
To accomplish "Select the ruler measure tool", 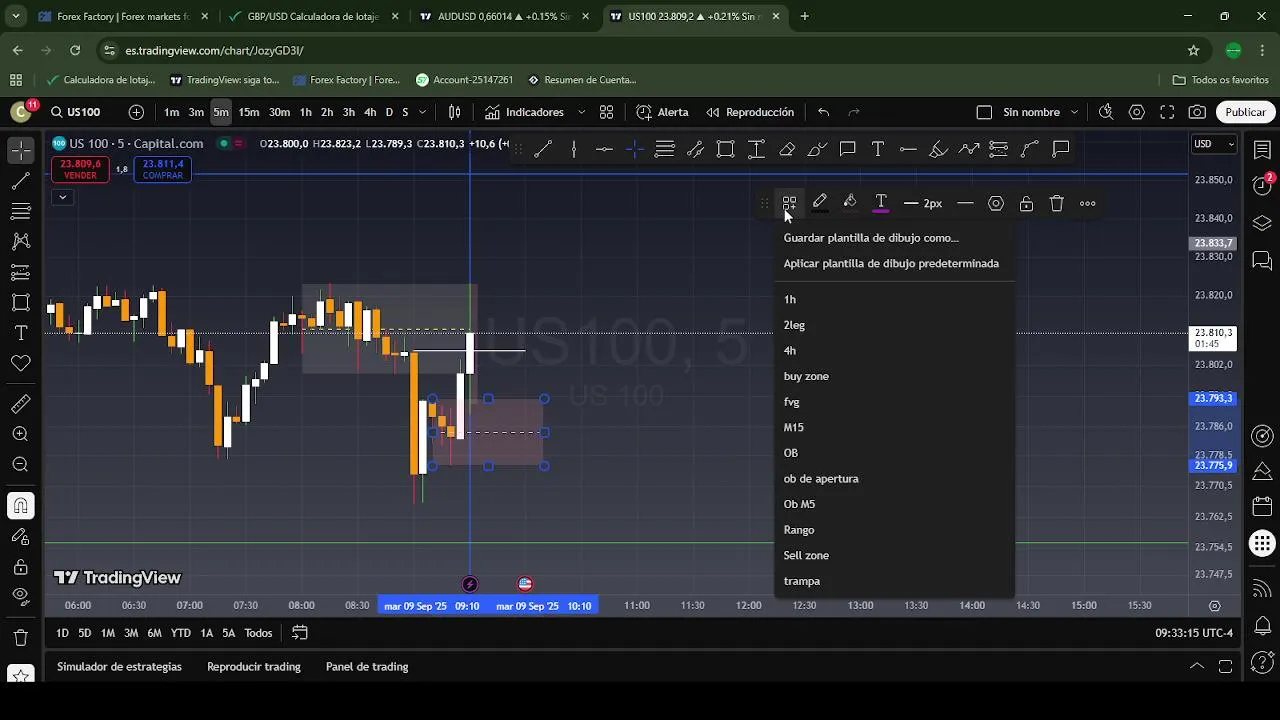I will (x=20, y=404).
